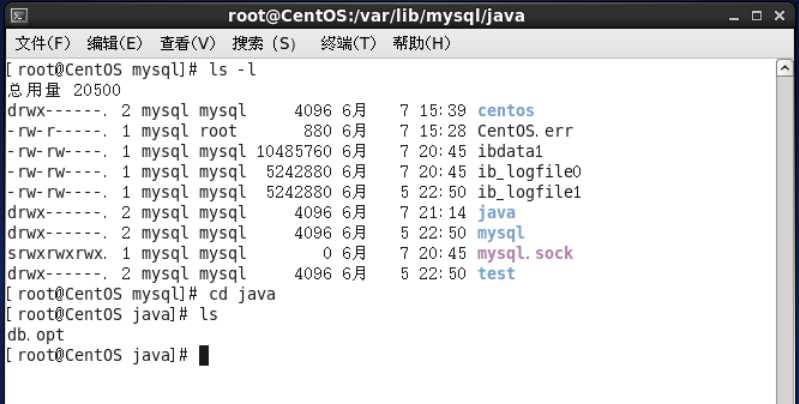Click the ib_logfile1 file name
This screenshot has width=799, height=404.
tap(529, 192)
